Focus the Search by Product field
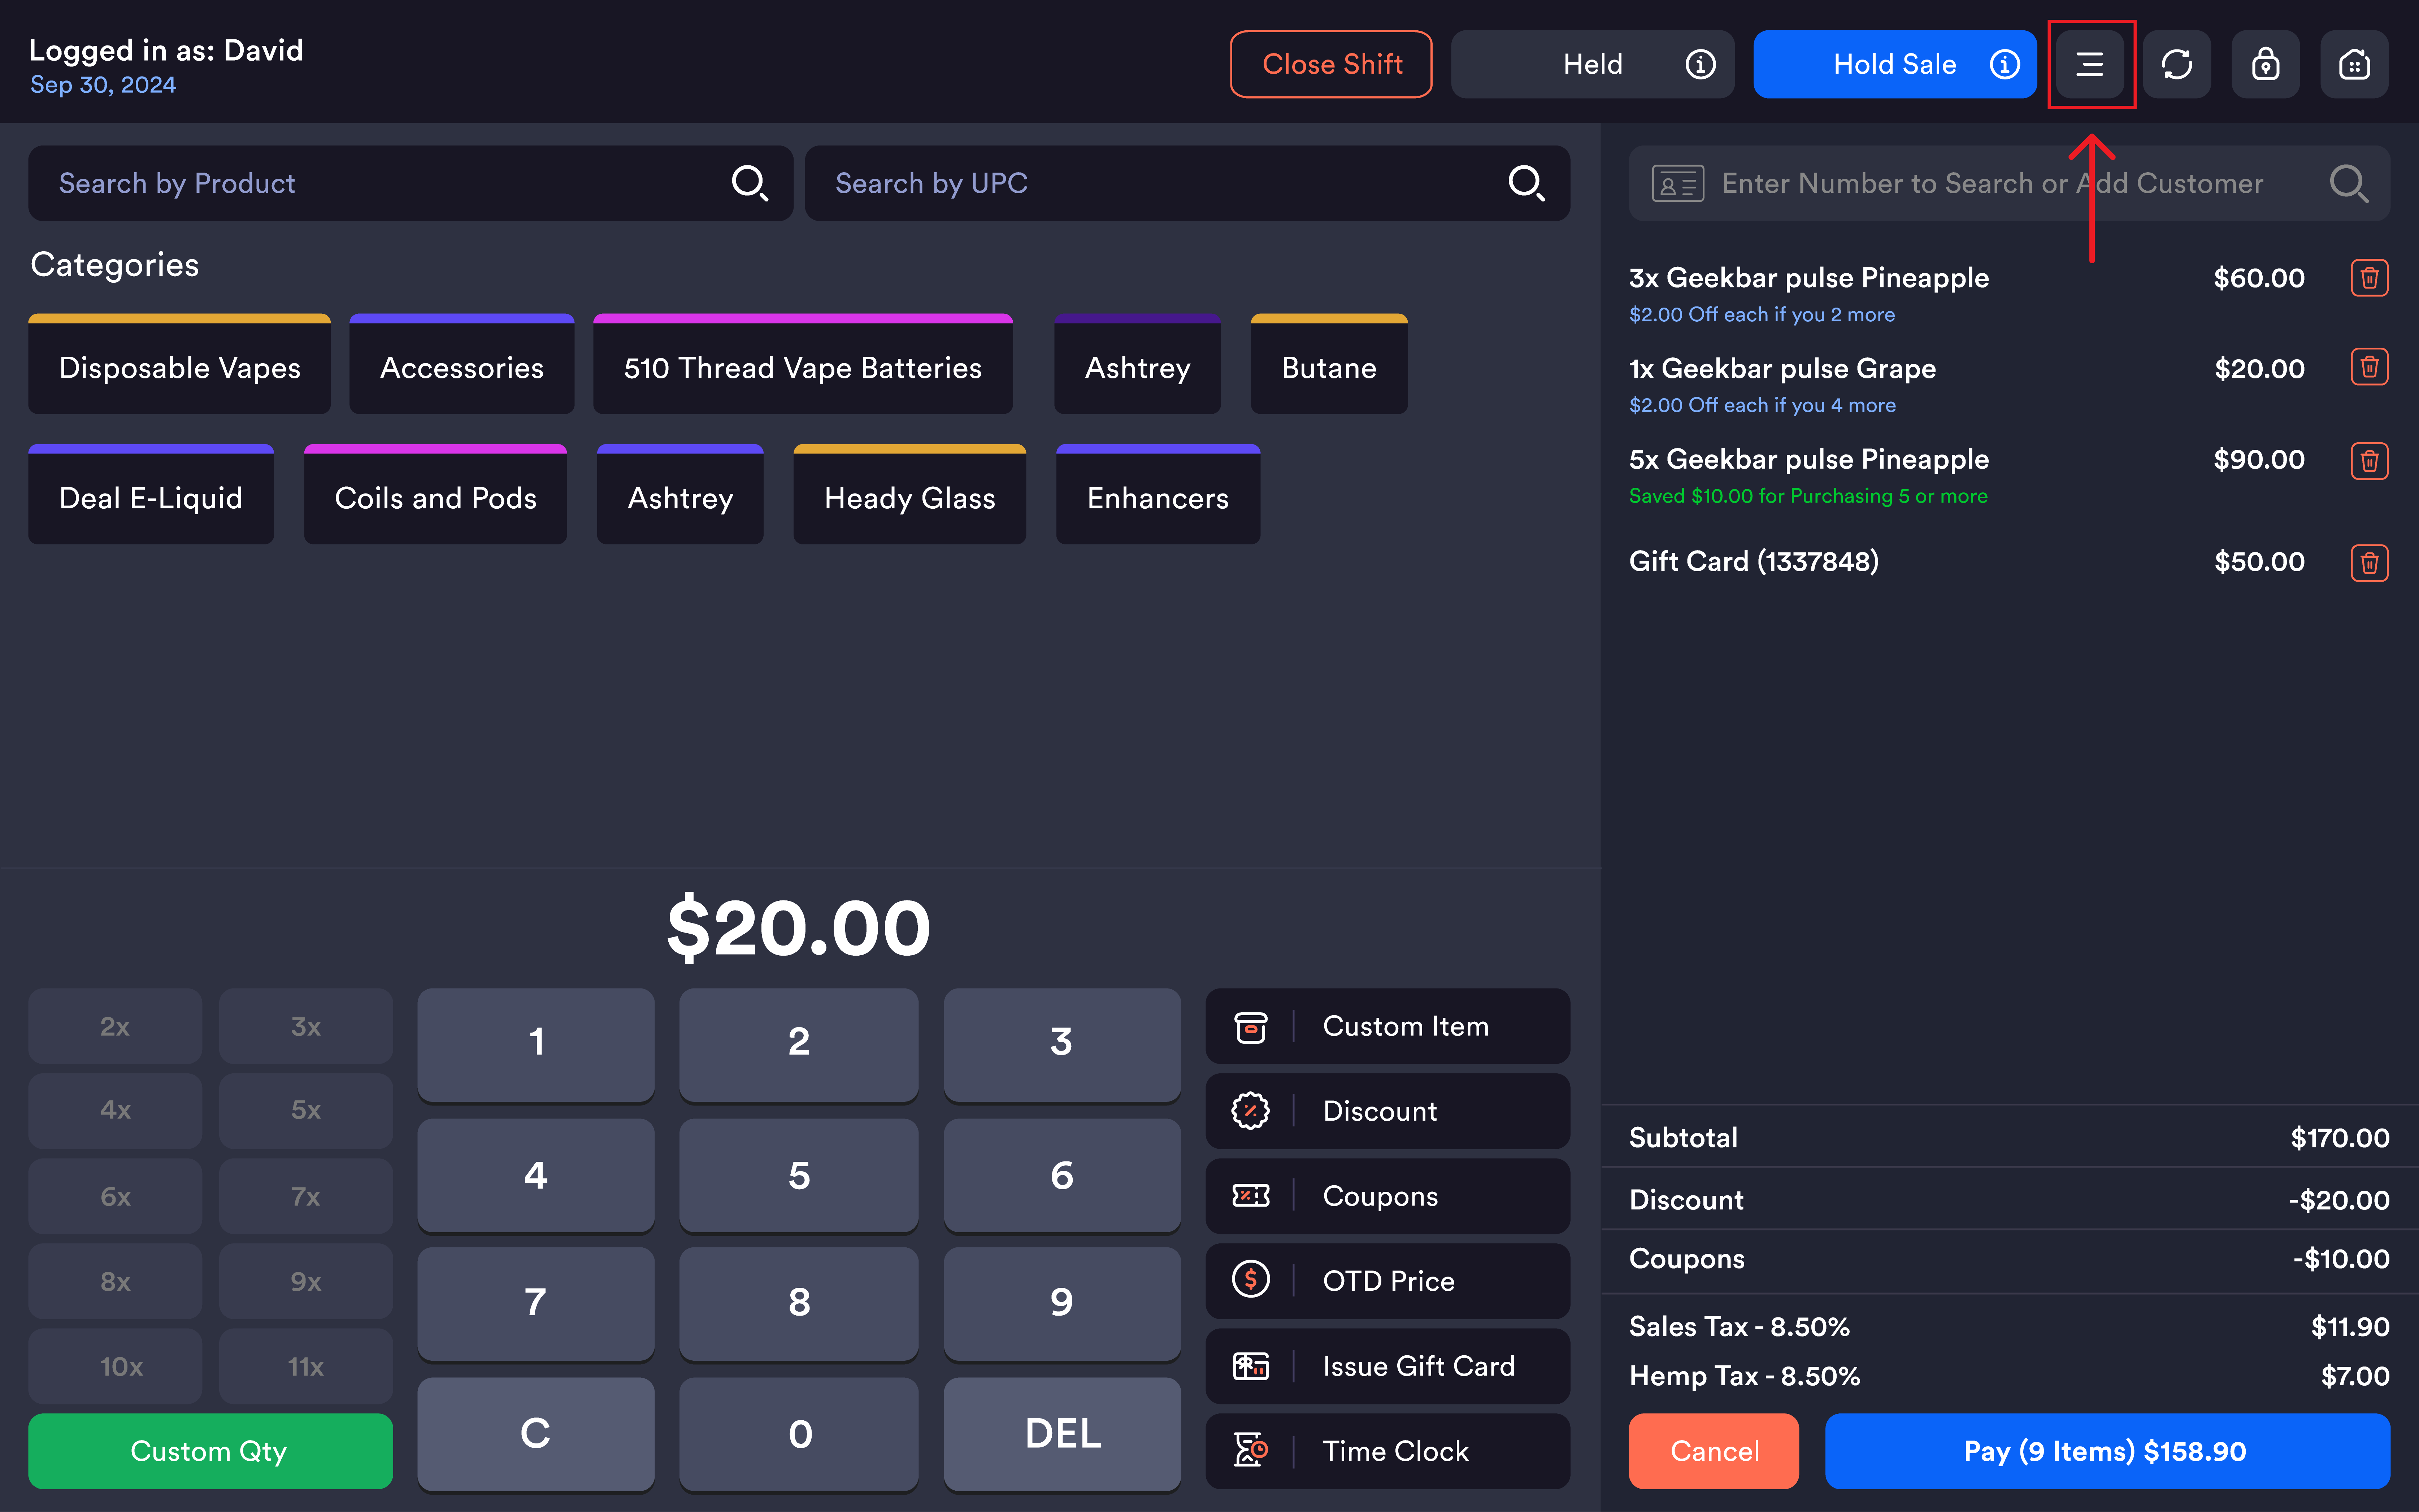 (x=410, y=183)
